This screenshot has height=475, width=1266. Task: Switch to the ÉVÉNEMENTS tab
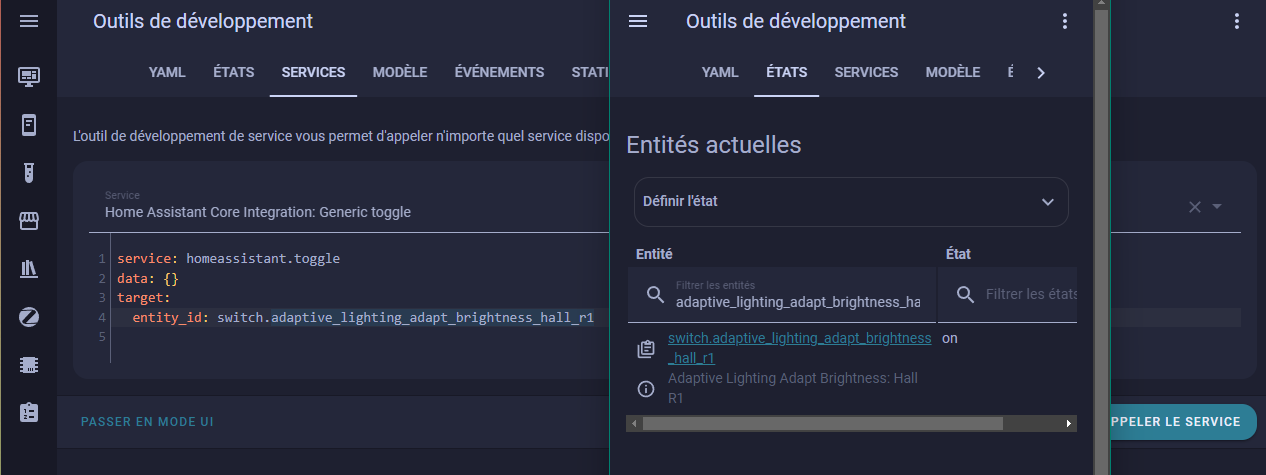pyautogui.click(x=499, y=72)
